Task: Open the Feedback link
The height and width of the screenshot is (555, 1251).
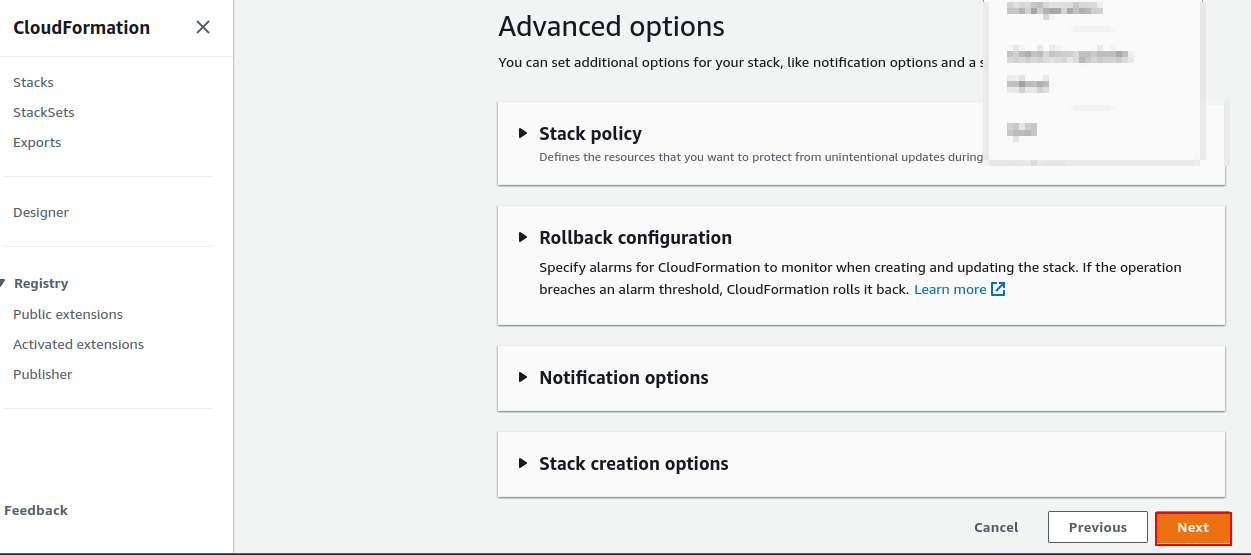Action: point(36,510)
